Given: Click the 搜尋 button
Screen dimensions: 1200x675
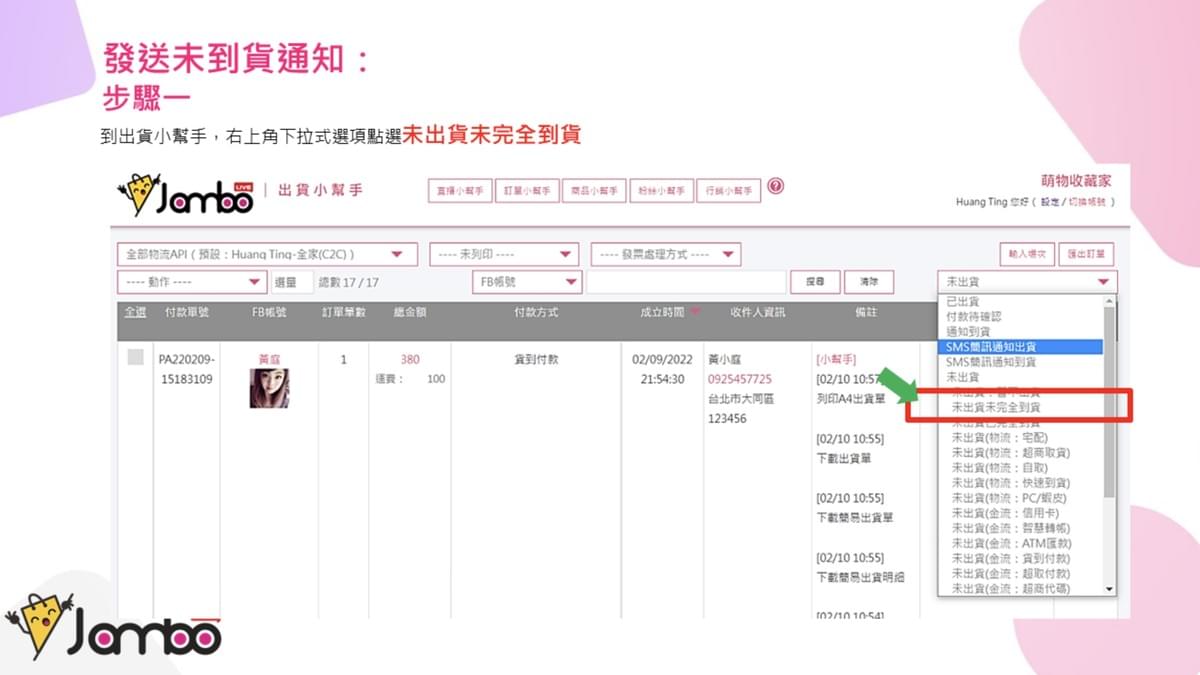Looking at the screenshot, I should coord(815,282).
